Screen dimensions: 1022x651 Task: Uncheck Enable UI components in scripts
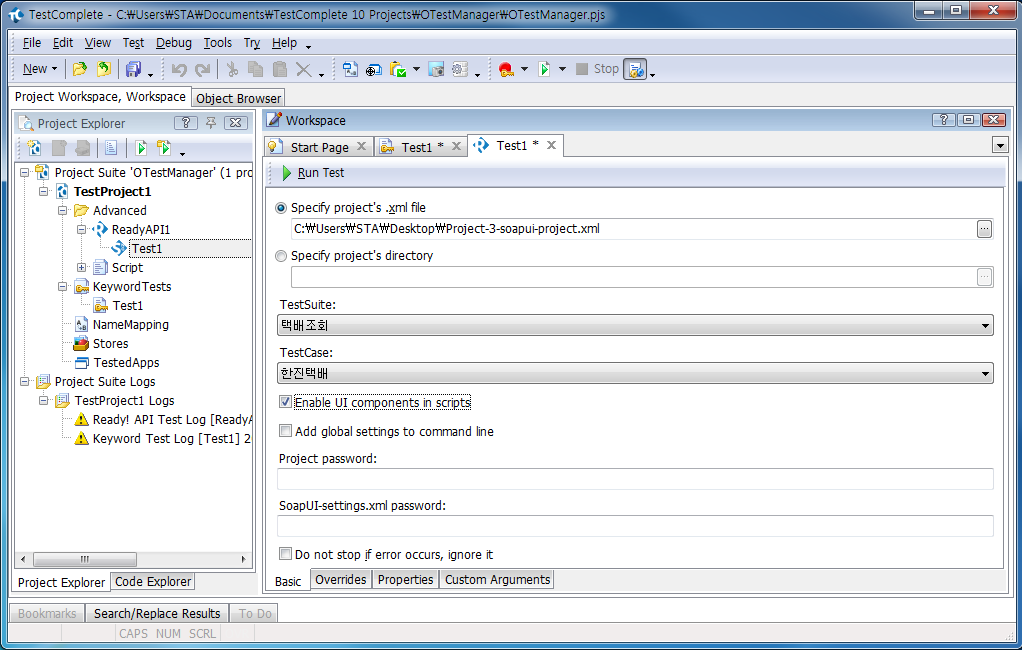(286, 403)
